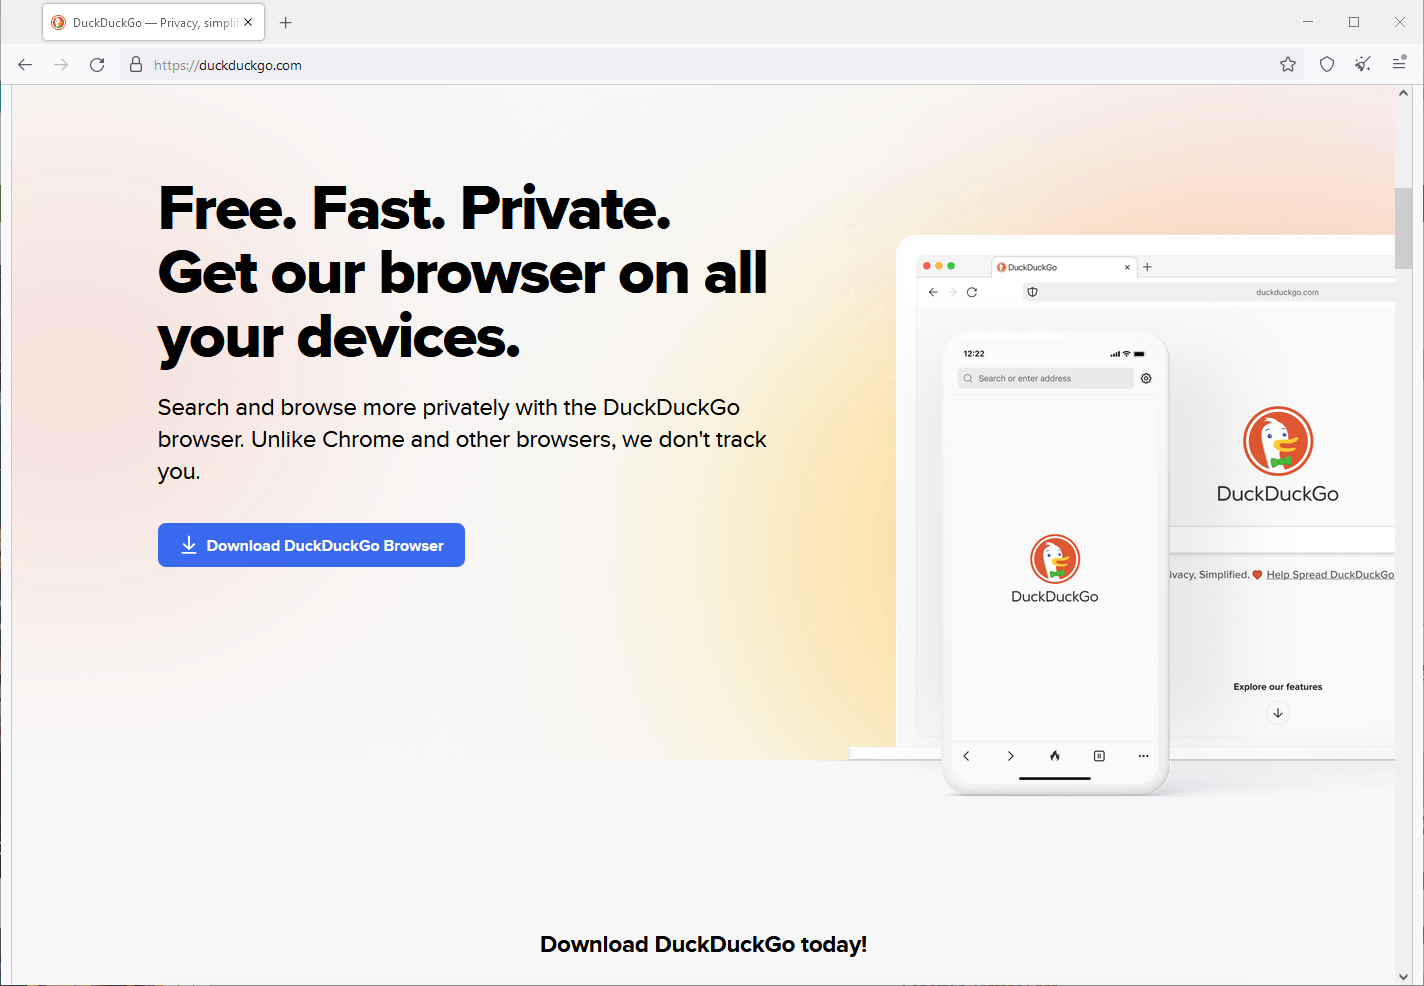Click the Explore our features down arrow

(x=1278, y=713)
